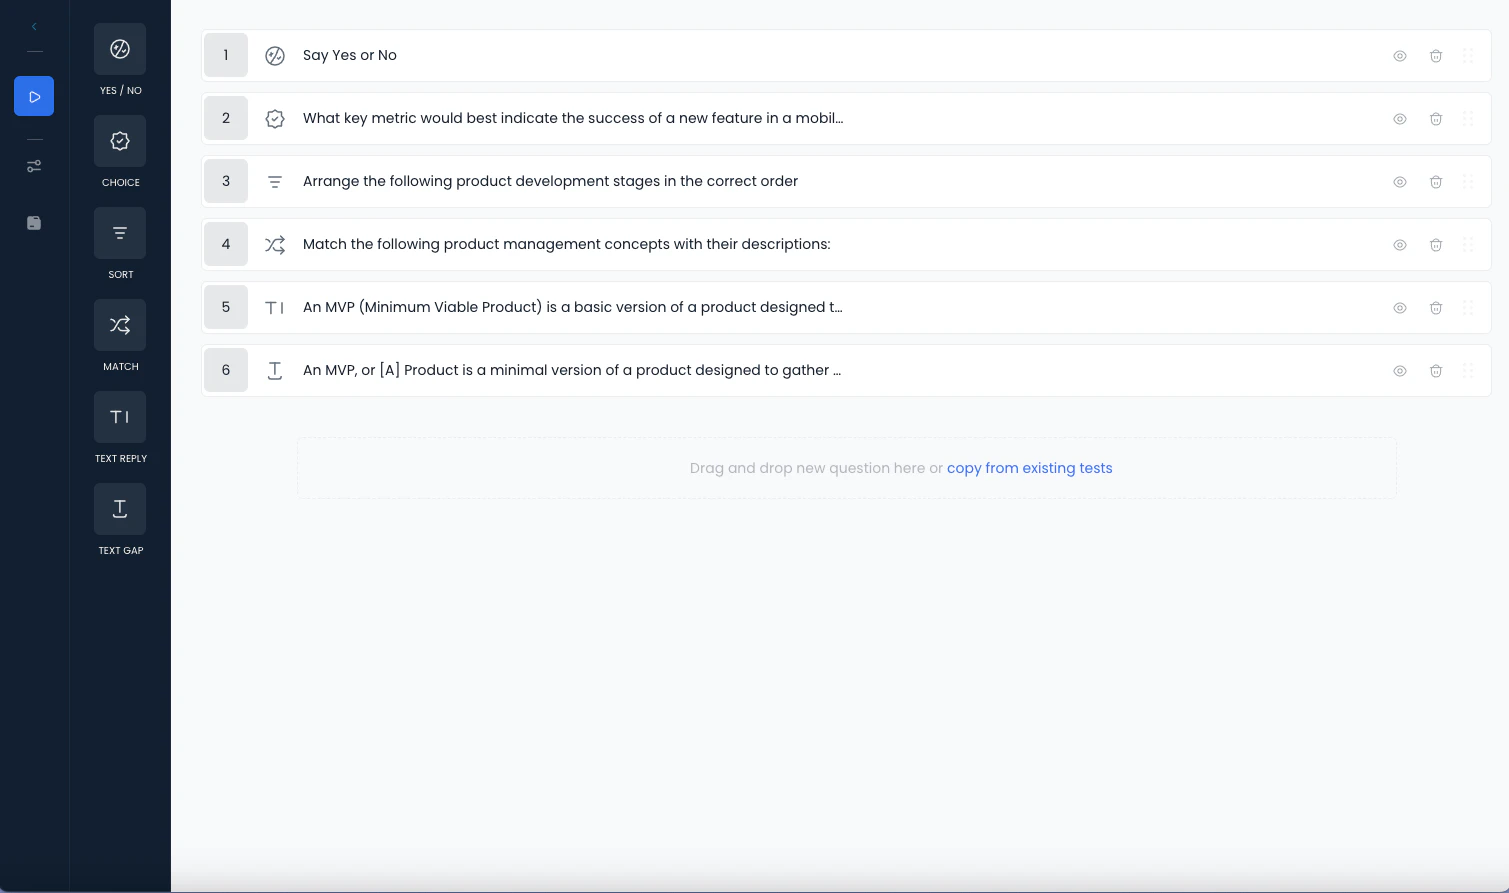Image resolution: width=1509 pixels, height=893 pixels.
Task: Select the CHOICE question type
Action: pos(119,140)
